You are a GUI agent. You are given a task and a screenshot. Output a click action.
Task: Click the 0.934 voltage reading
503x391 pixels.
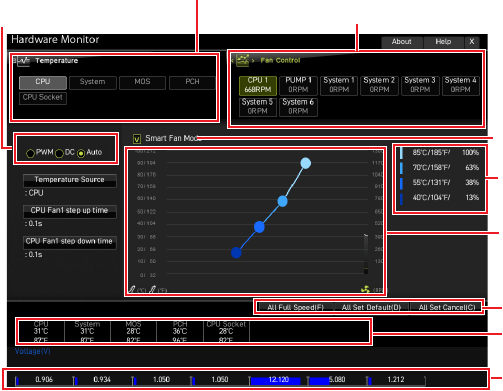(x=102, y=380)
